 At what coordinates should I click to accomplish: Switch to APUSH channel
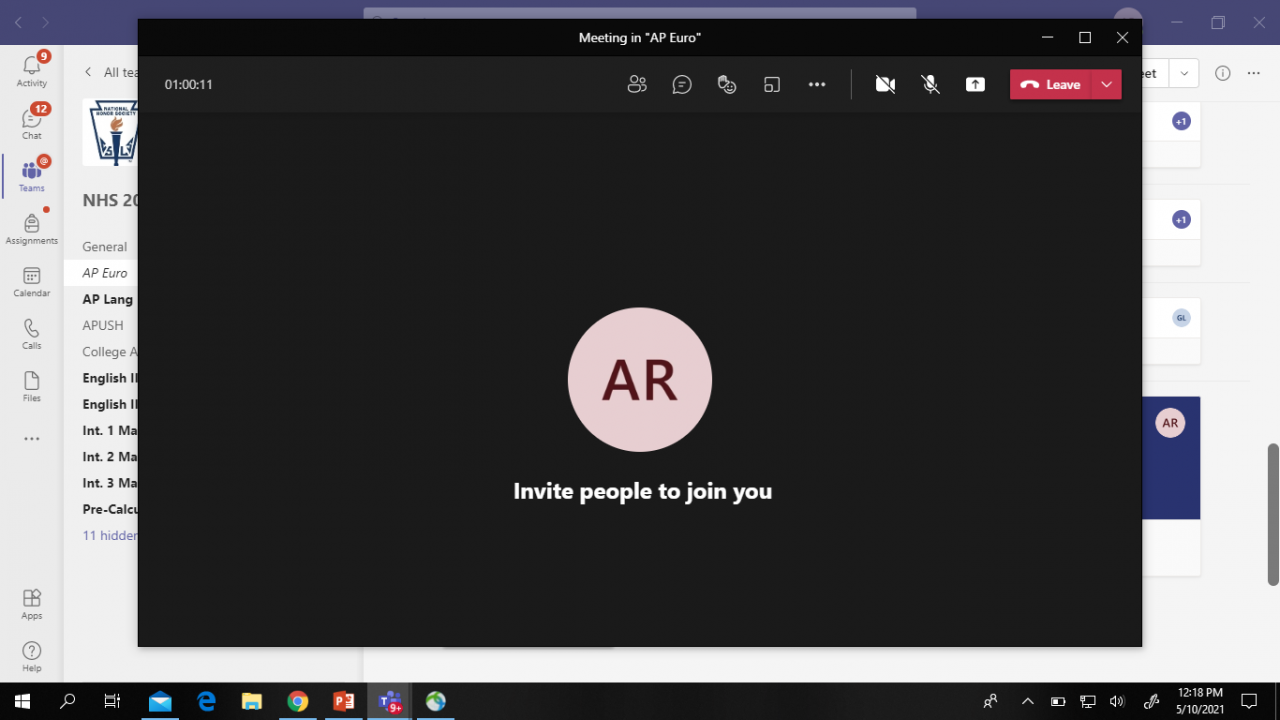point(103,325)
